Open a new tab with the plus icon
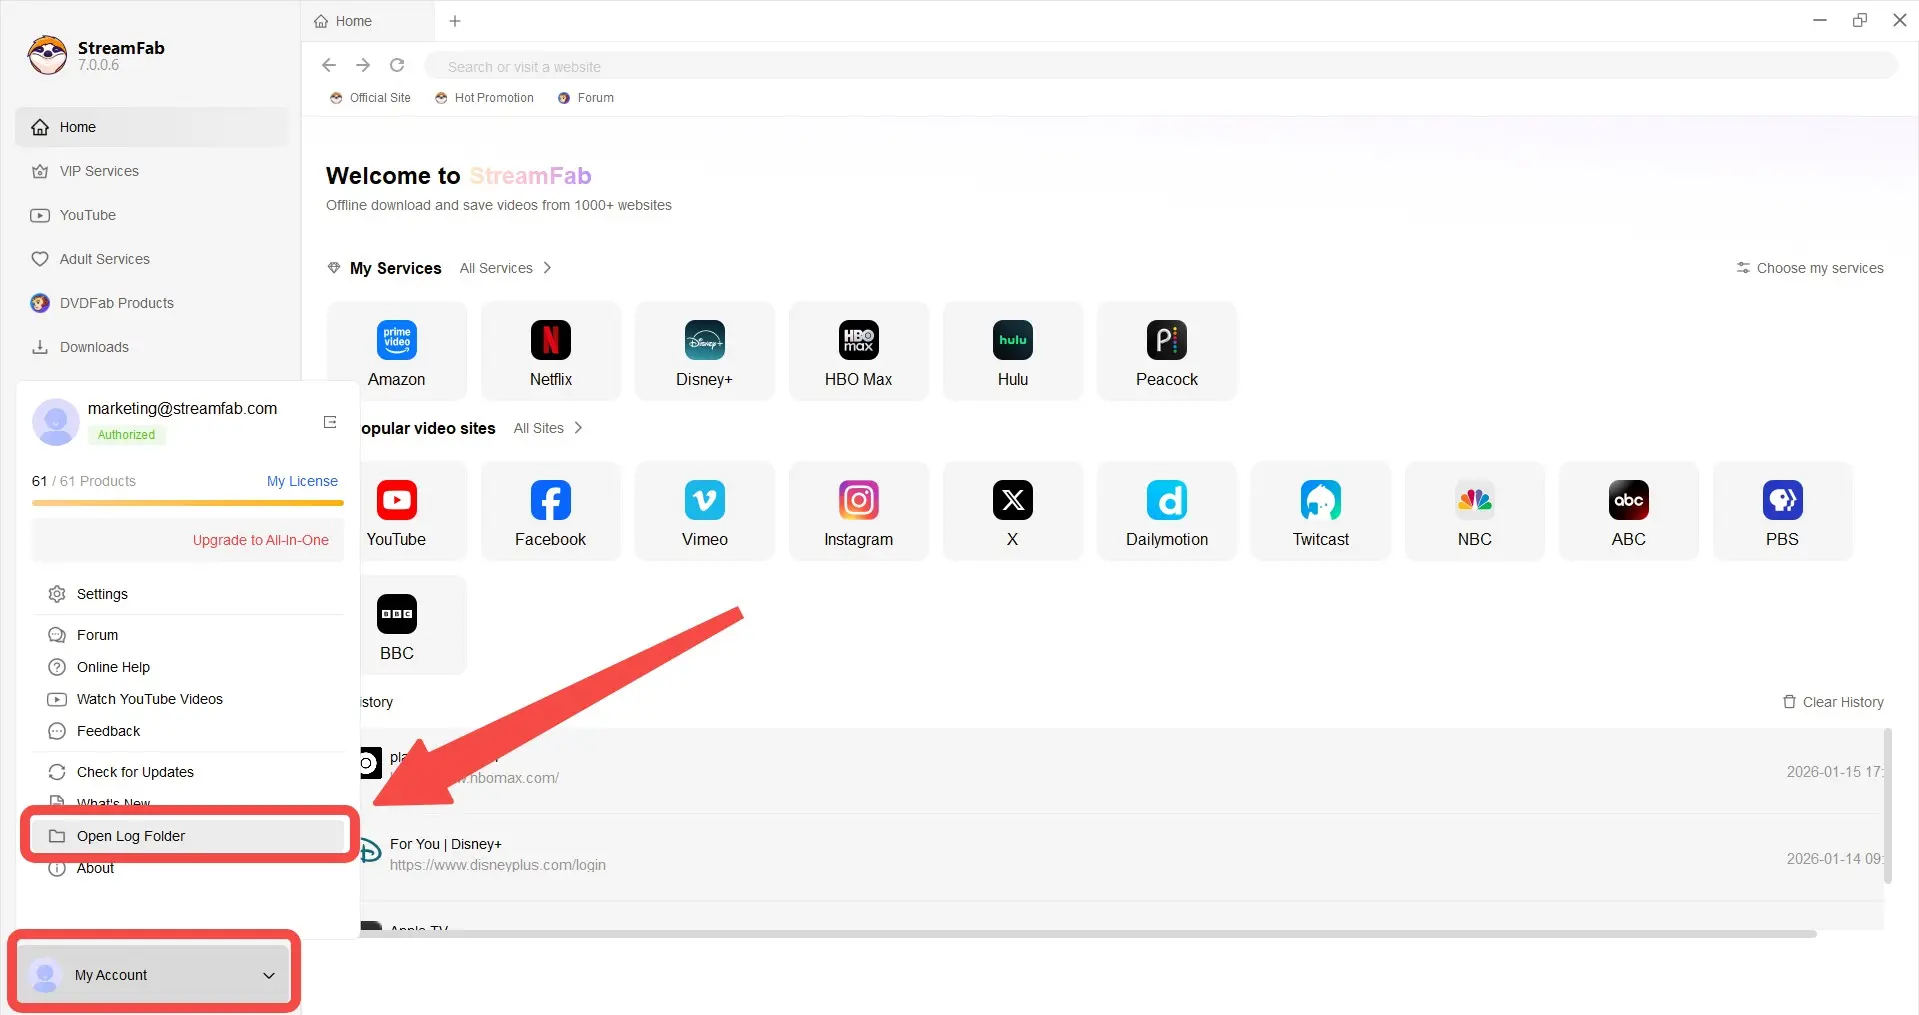This screenshot has width=1919, height=1015. [x=455, y=21]
